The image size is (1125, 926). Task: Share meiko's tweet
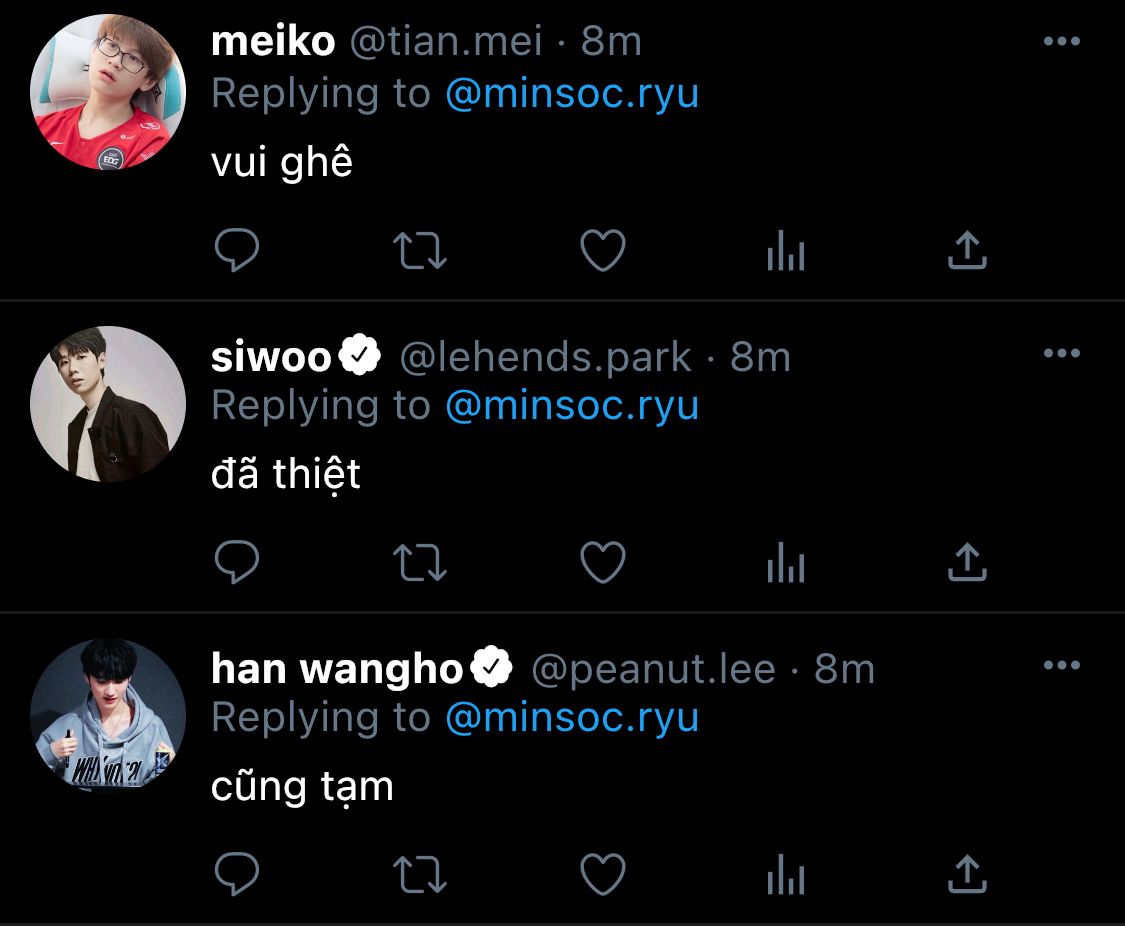[967, 250]
